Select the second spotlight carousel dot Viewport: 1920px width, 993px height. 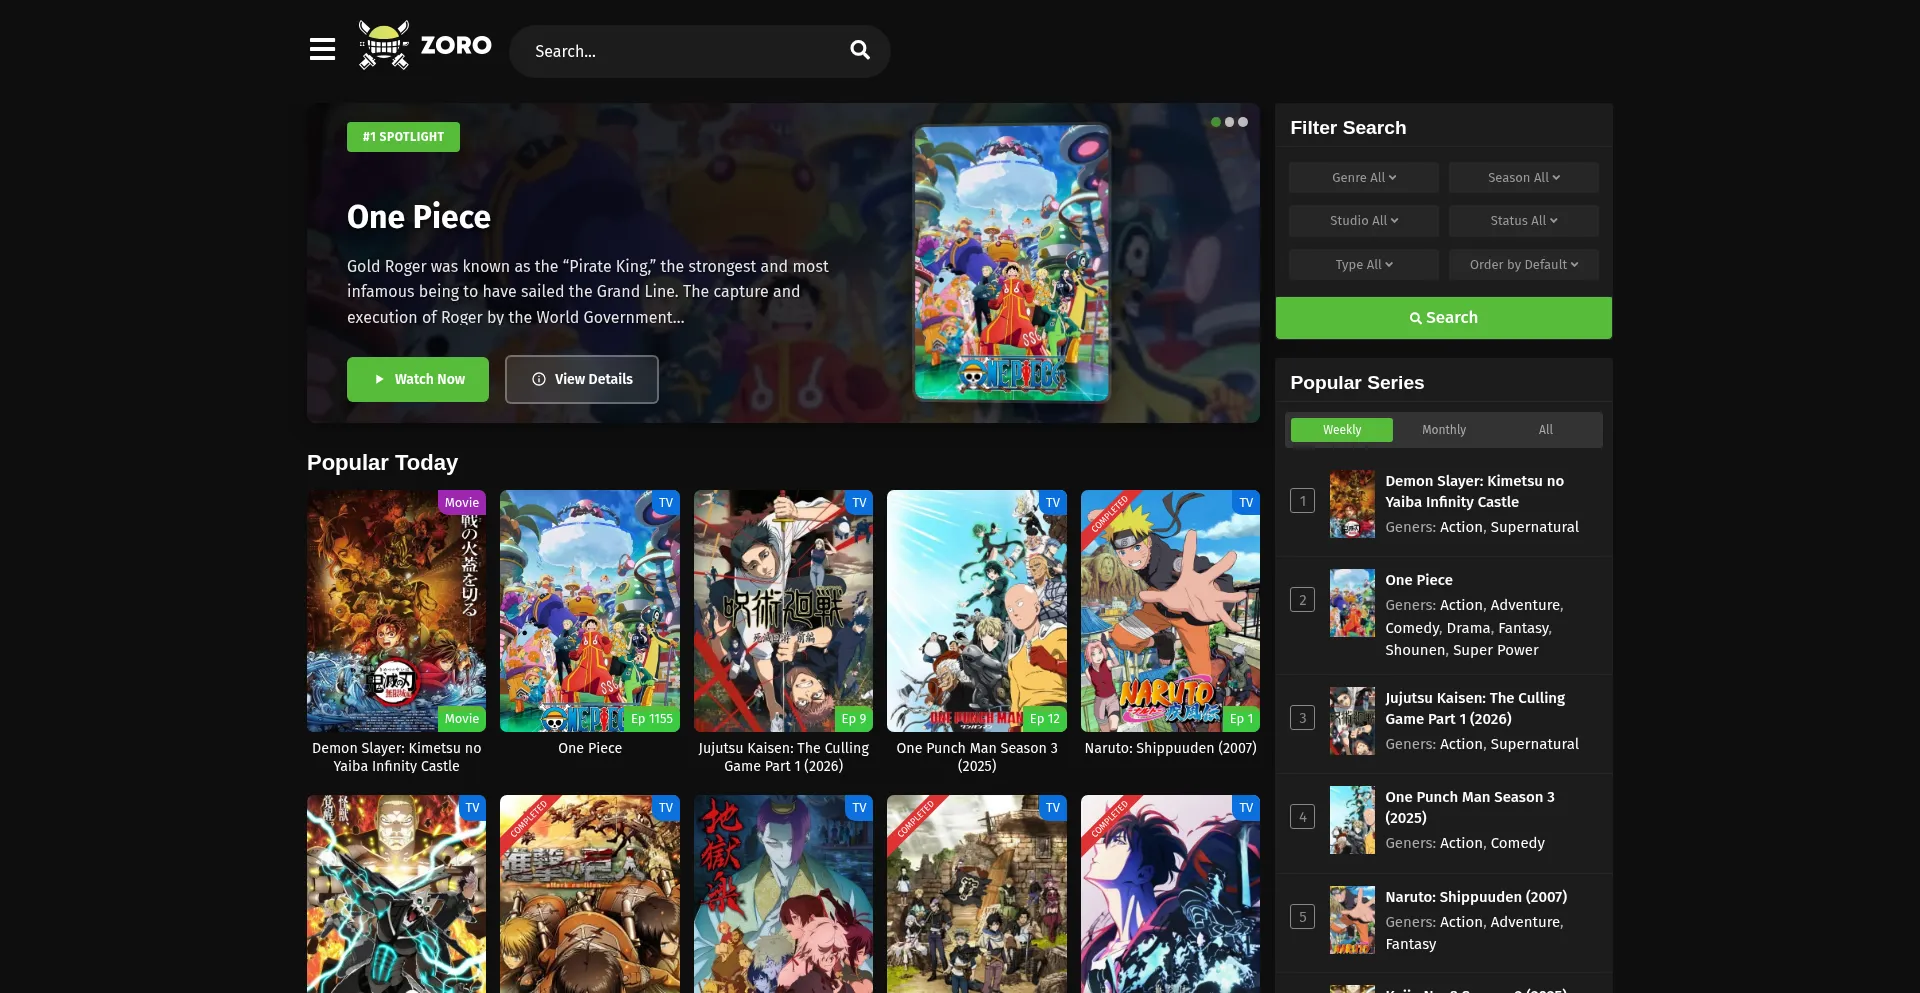tap(1229, 122)
